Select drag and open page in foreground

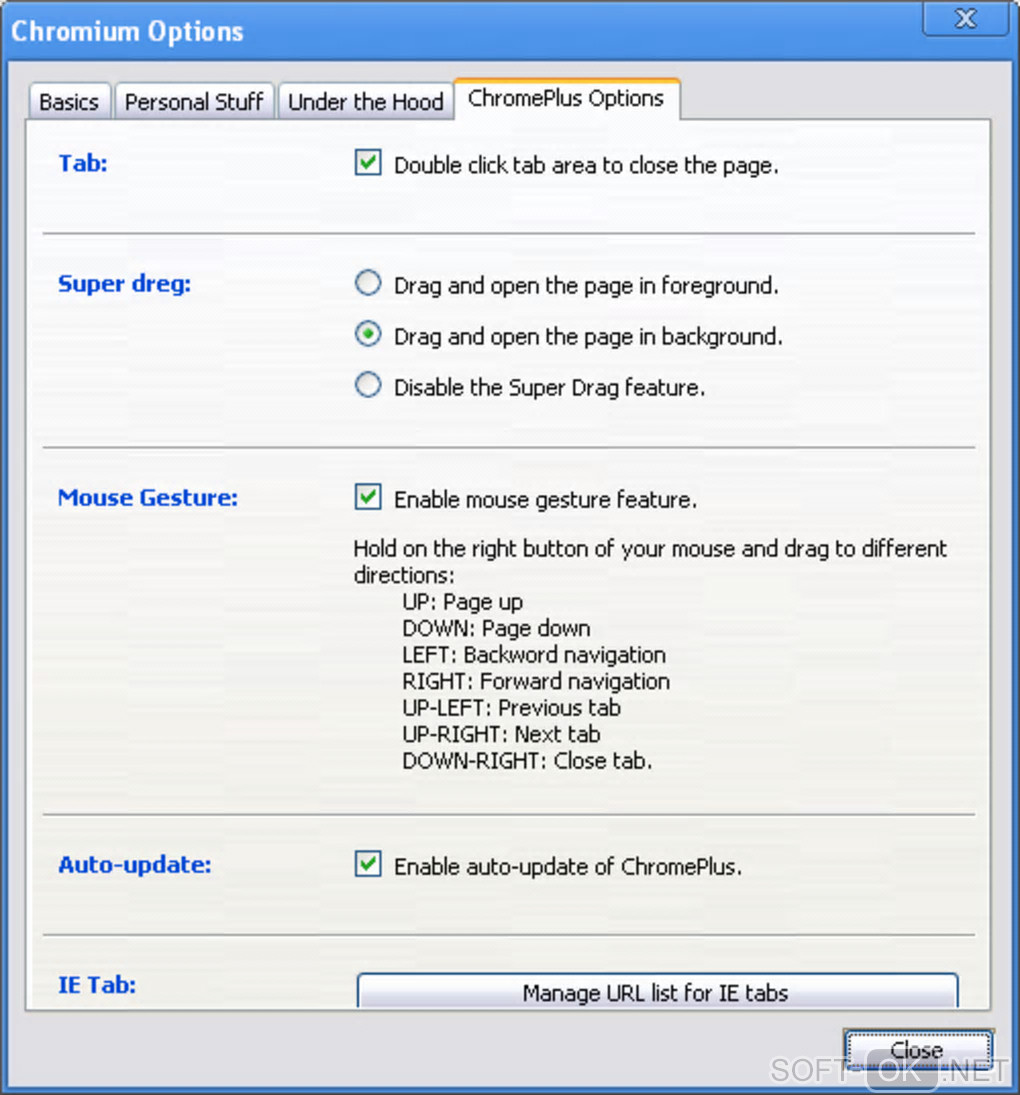[368, 284]
